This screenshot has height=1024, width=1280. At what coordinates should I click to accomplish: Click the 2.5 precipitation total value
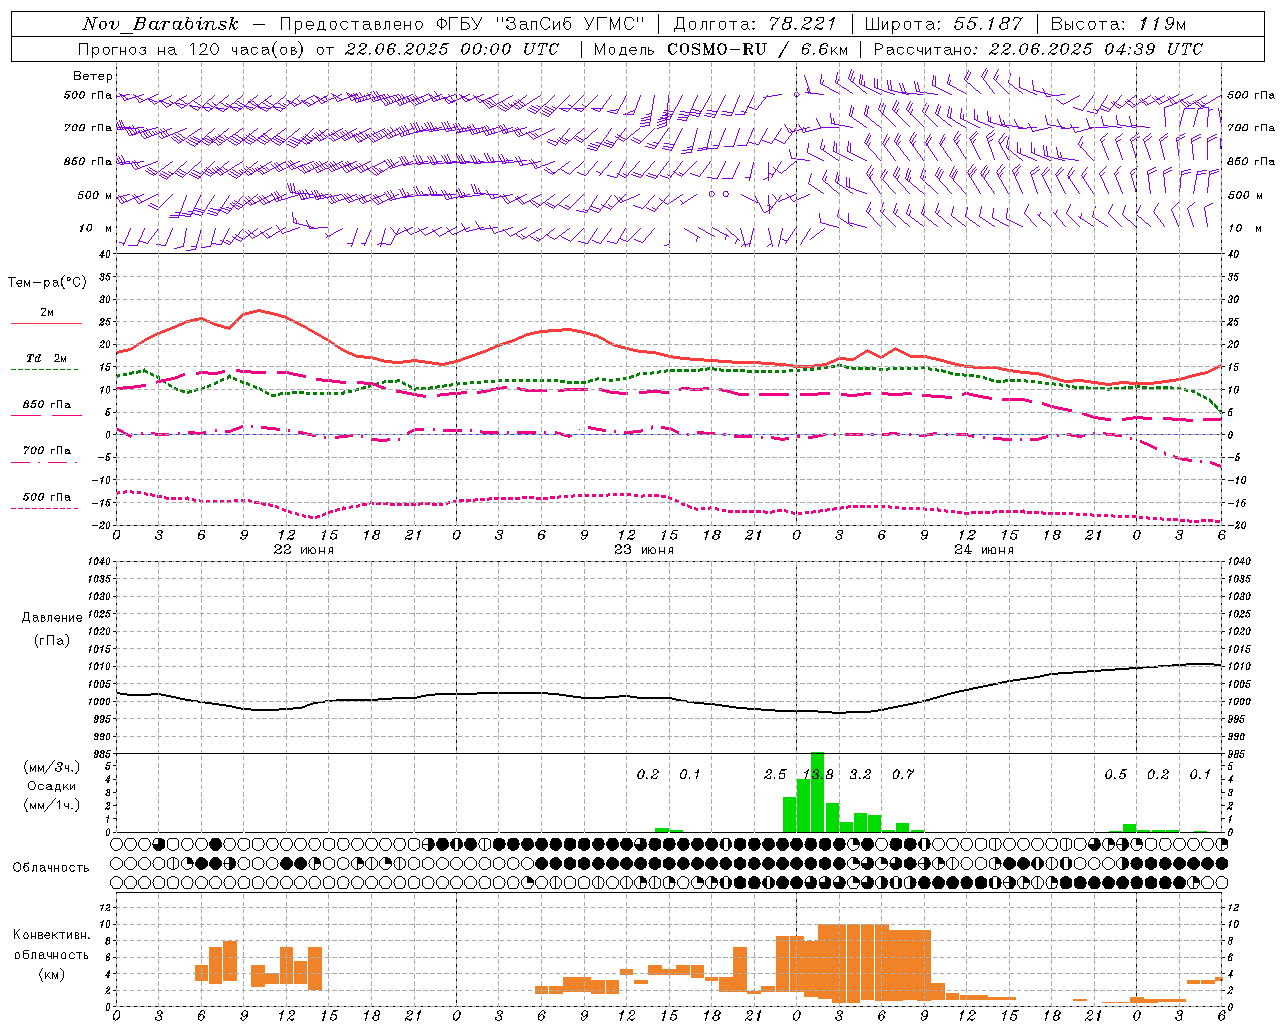click(775, 774)
